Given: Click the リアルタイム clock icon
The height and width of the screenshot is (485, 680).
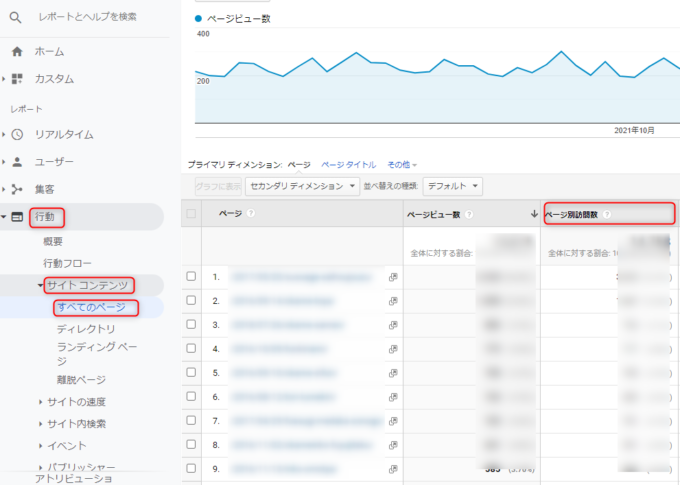Looking at the screenshot, I should point(17,134).
